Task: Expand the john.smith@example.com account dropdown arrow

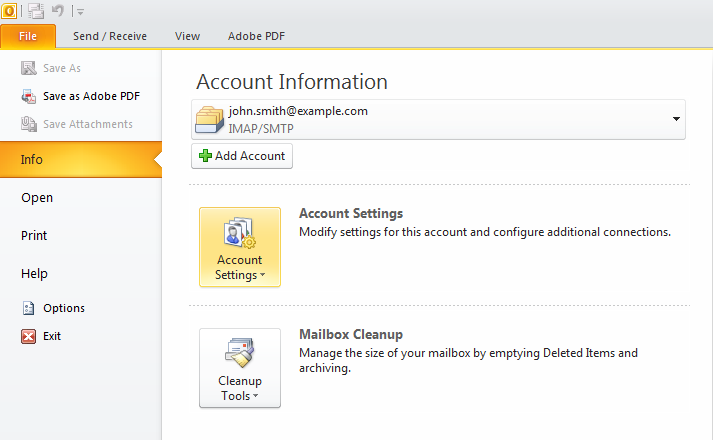Action: pyautogui.click(x=676, y=119)
